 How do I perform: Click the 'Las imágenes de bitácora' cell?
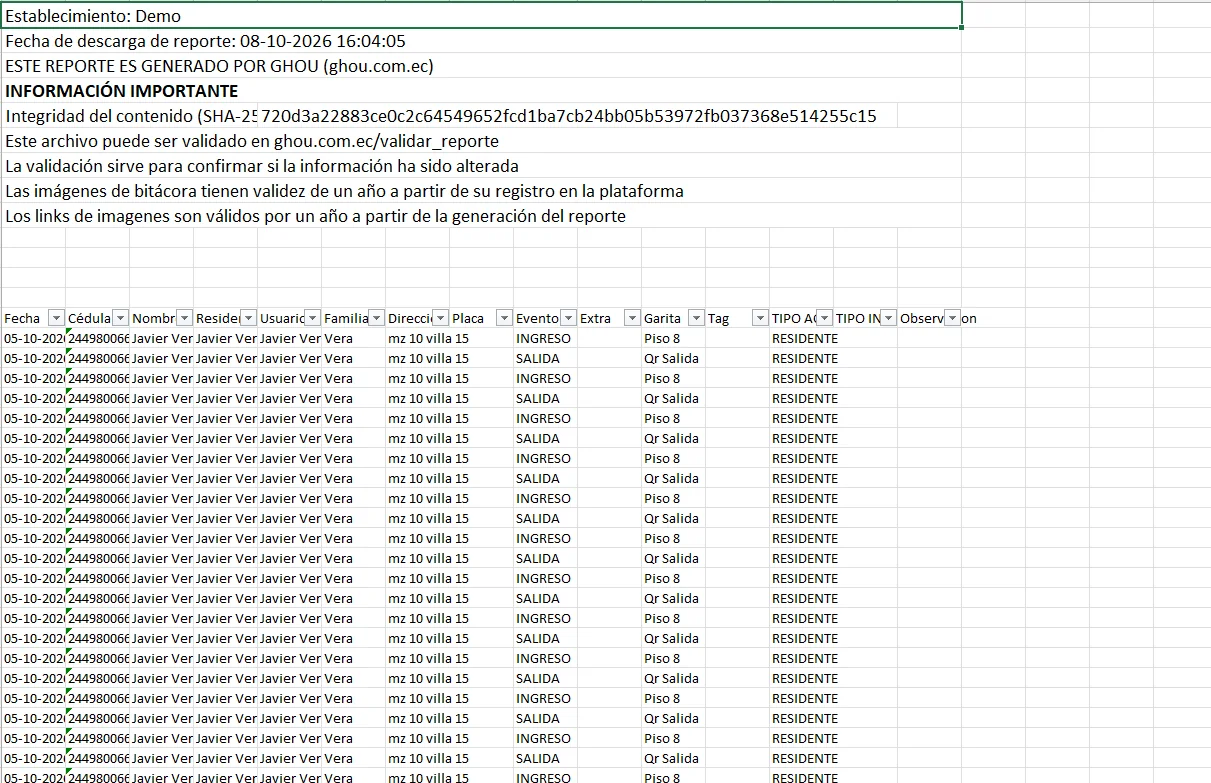coord(481,191)
